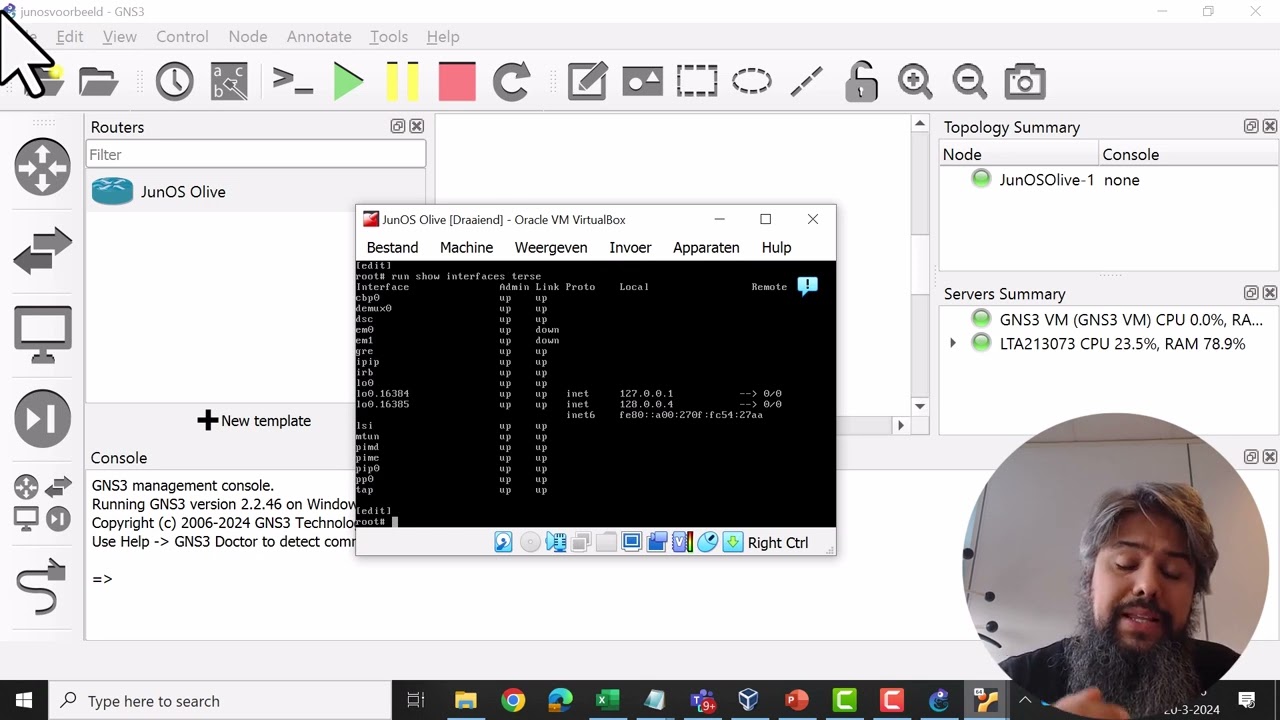This screenshot has height=720, width=1280.
Task: Open VirtualBox cube from the taskbar
Action: pos(748,701)
